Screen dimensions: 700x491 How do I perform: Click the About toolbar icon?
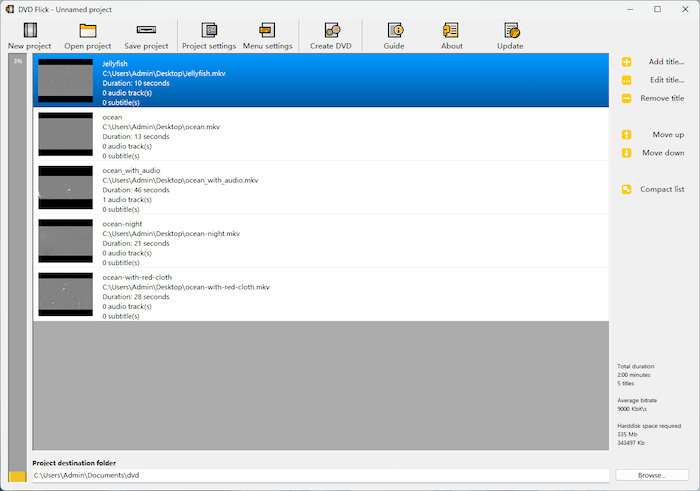pyautogui.click(x=451, y=33)
